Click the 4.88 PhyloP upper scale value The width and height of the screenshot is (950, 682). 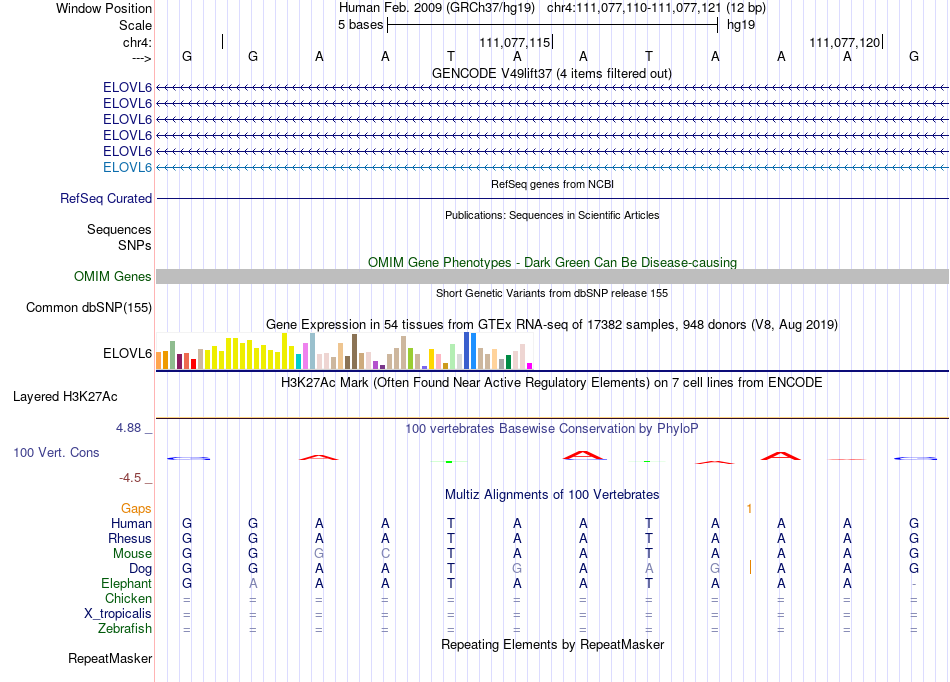[128, 428]
